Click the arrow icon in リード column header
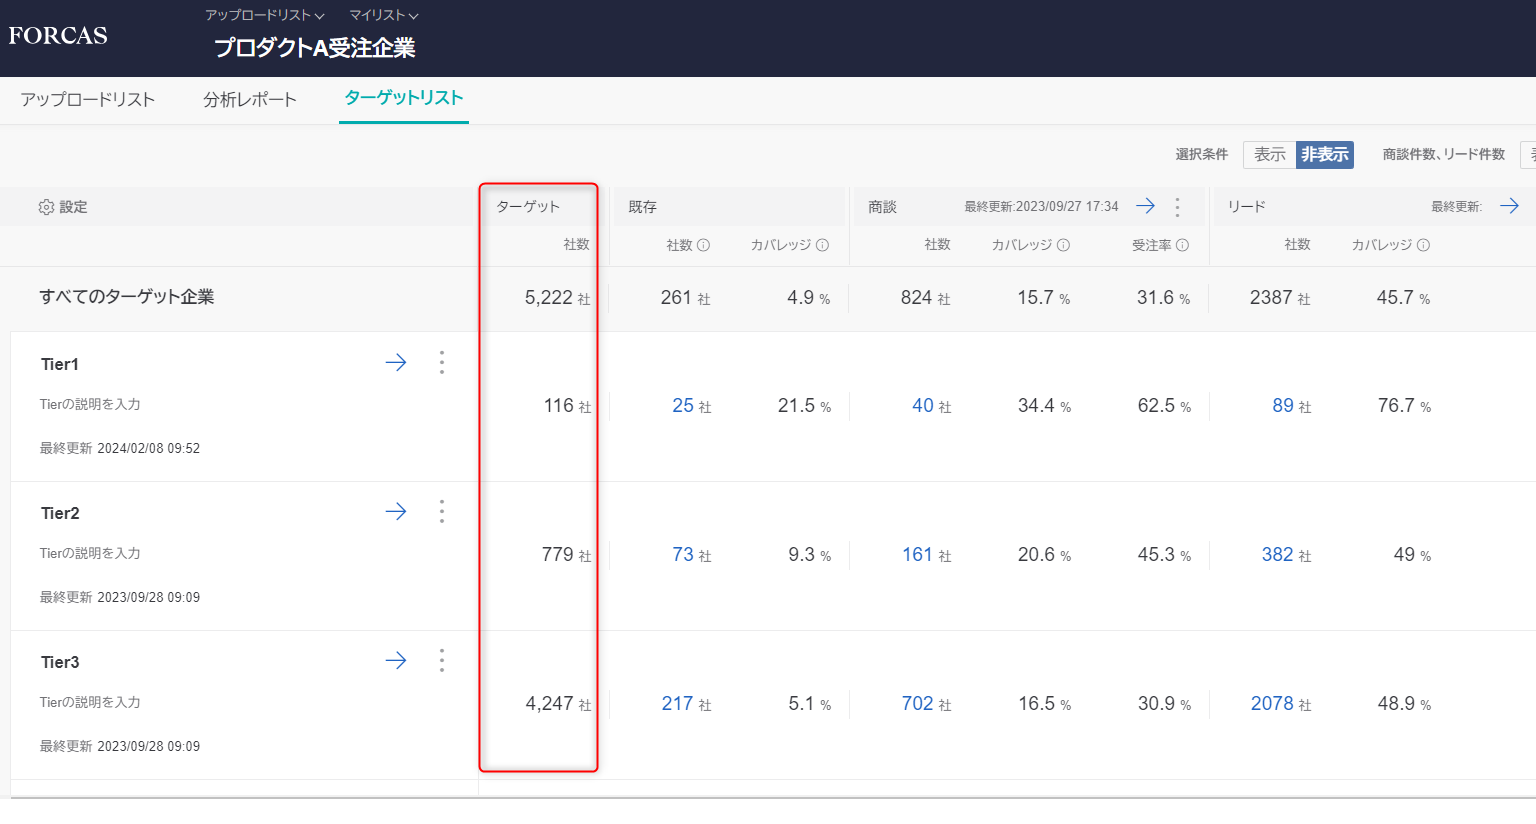Viewport: 1536px width, 824px height. point(1509,206)
